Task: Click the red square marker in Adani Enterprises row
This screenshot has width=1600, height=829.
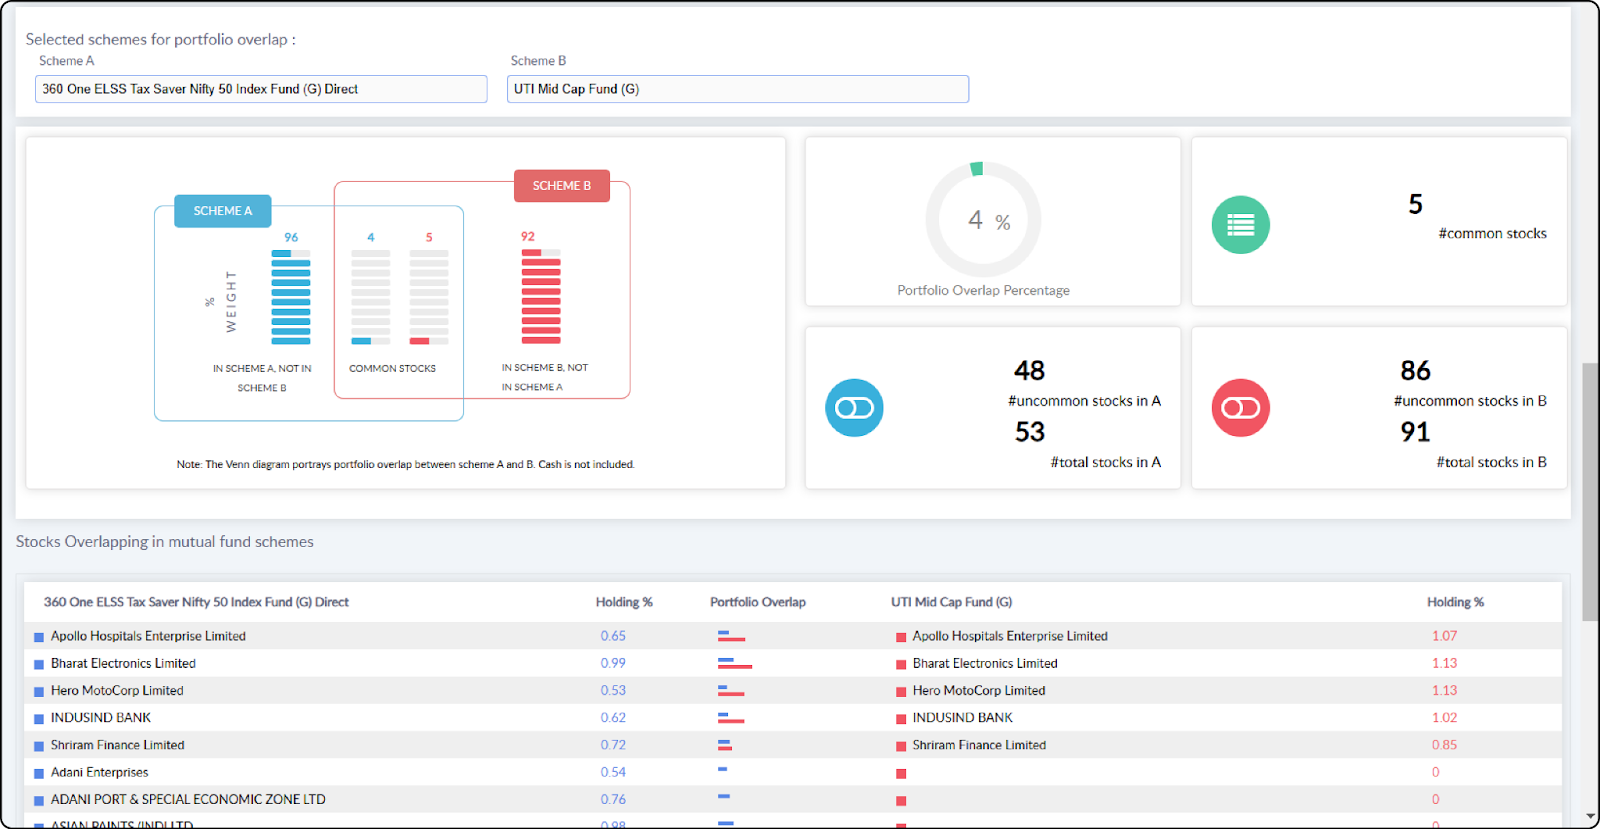Action: [901, 773]
